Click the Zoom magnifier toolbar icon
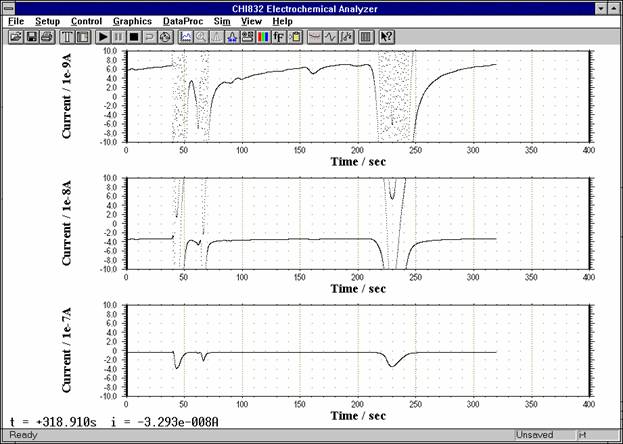The height and width of the screenshot is (444, 623). pos(201,37)
